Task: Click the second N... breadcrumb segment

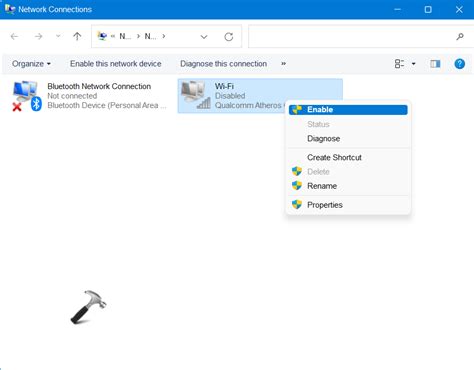Action: click(150, 36)
